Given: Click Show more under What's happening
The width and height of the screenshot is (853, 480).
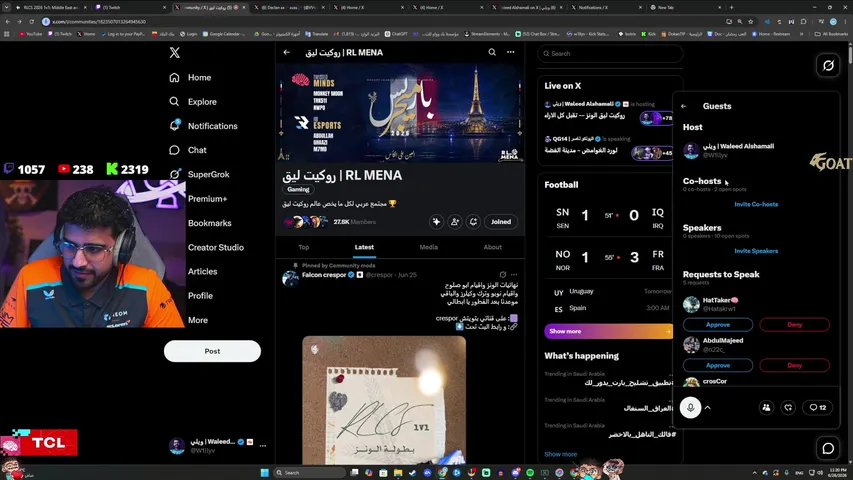Looking at the screenshot, I should tap(560, 454).
